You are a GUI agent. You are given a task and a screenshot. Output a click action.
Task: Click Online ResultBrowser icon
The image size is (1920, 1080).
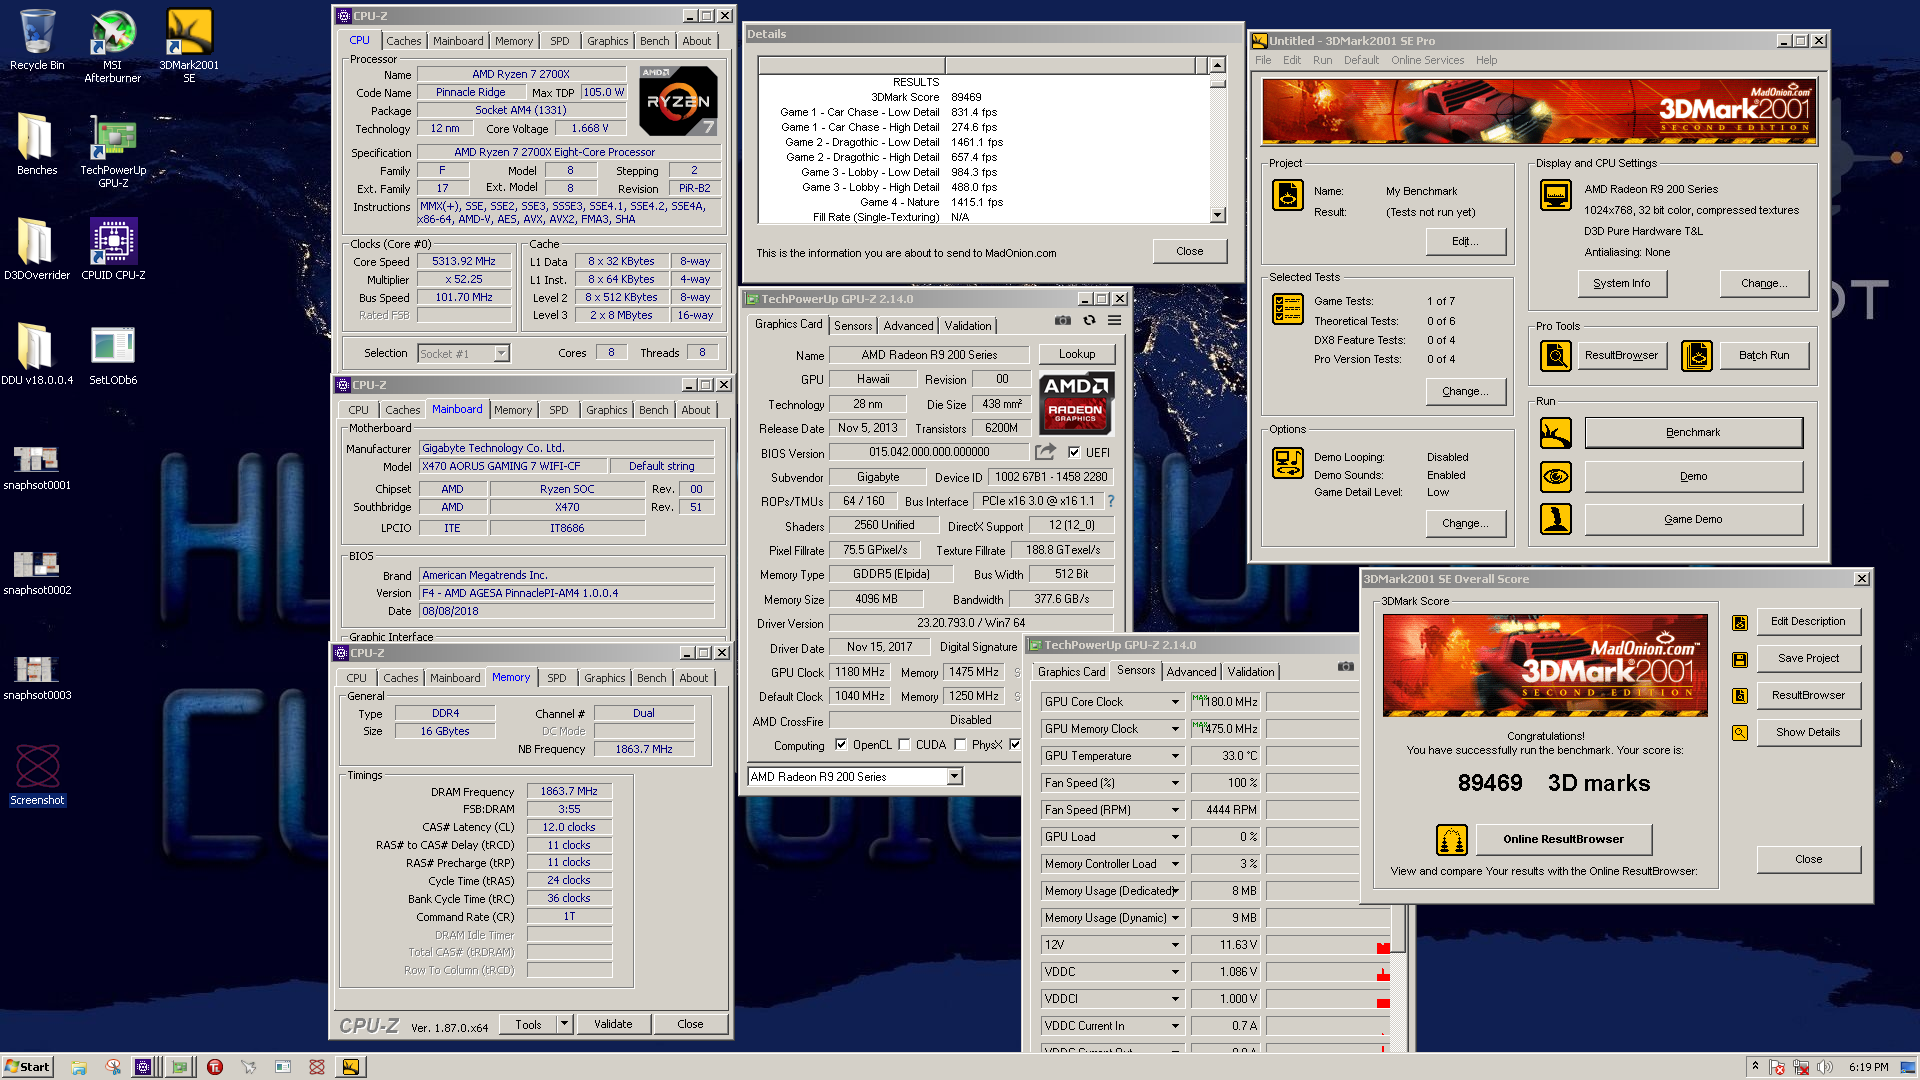click(1451, 840)
